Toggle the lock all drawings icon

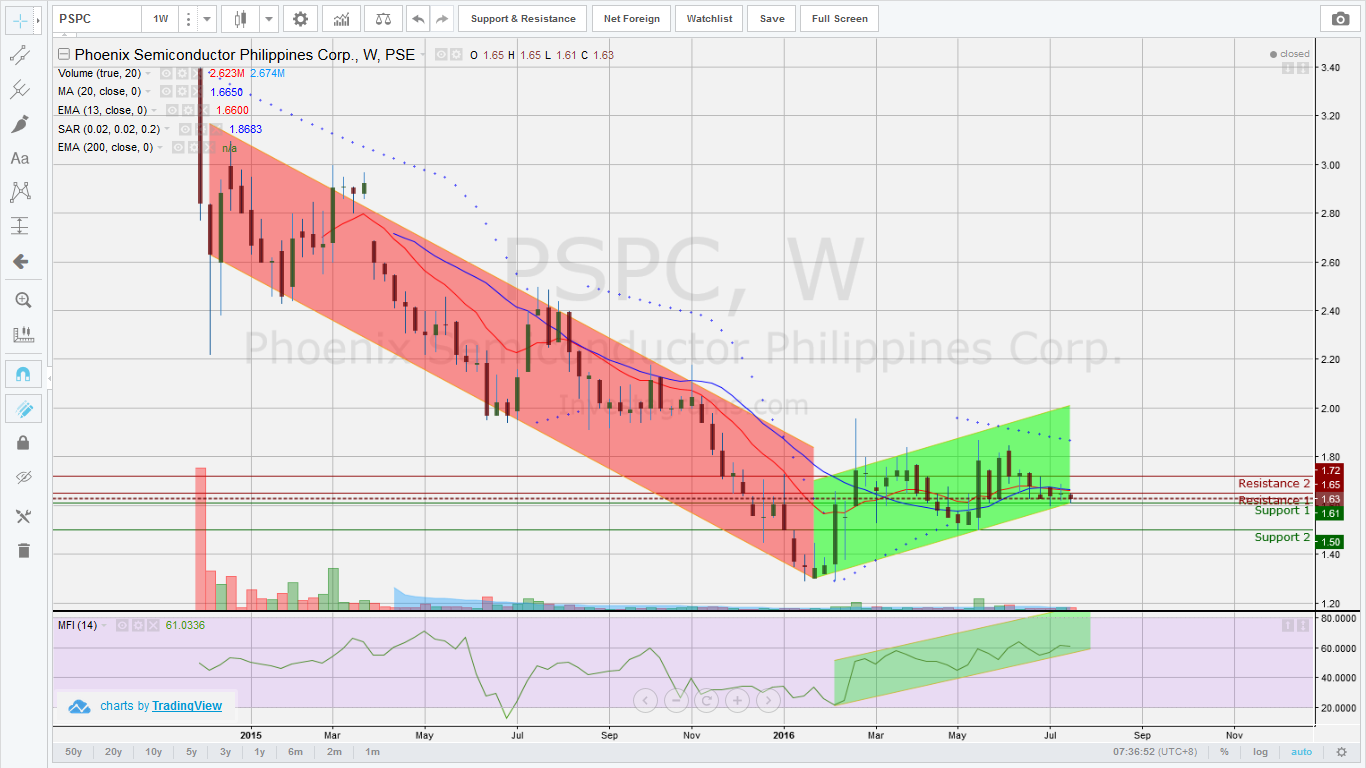coord(23,441)
